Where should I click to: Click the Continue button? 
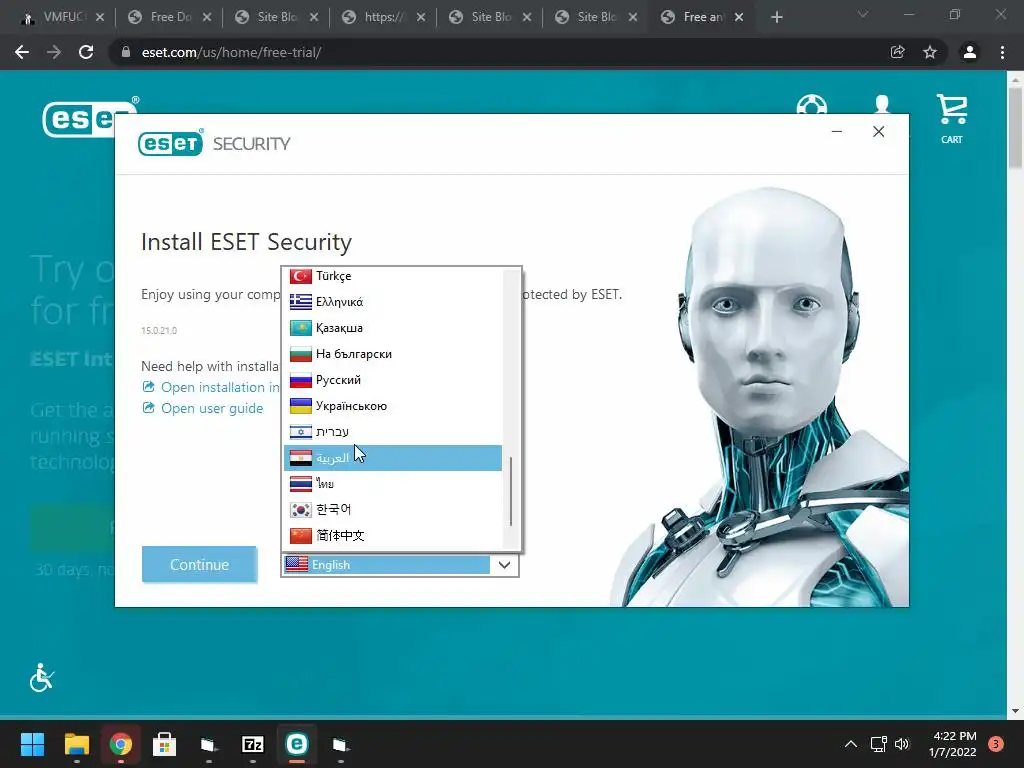pyautogui.click(x=199, y=564)
